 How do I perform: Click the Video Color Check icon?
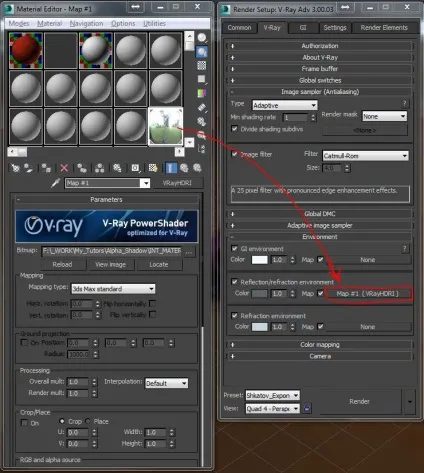[x=202, y=93]
